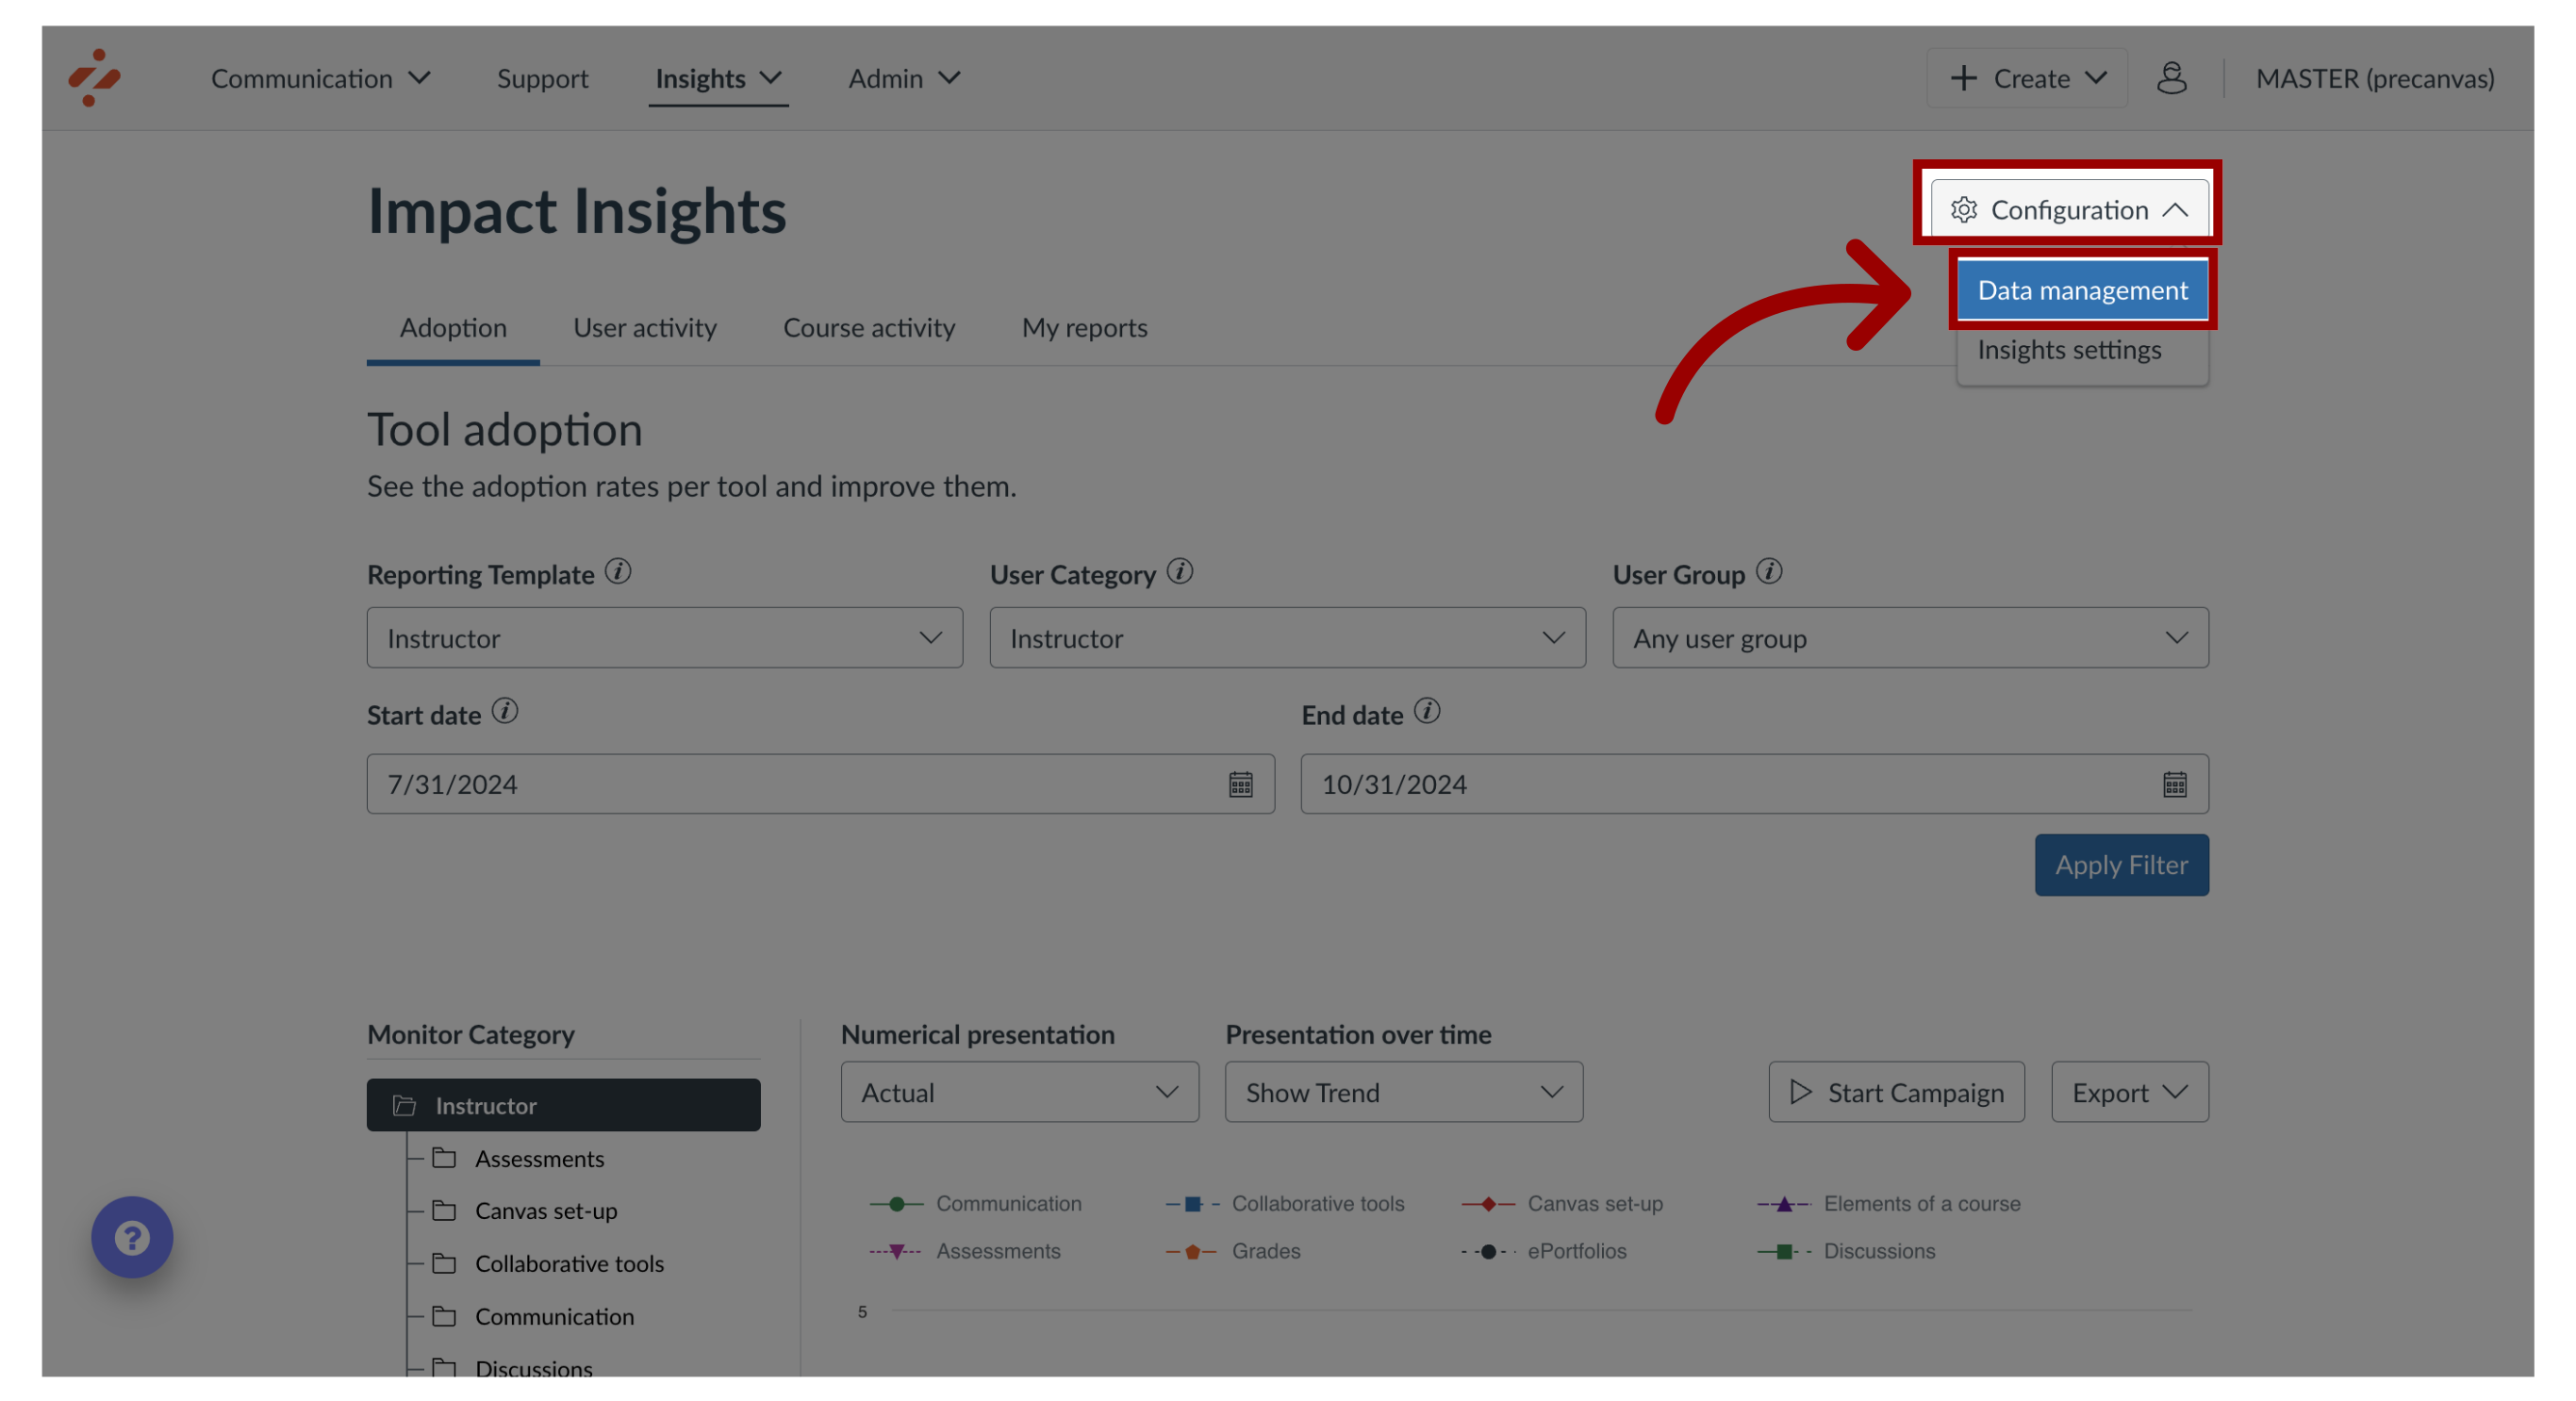Screen dimensions: 2576x1401
Task: Toggle Elements of a course legend entry
Action: click(1889, 1203)
